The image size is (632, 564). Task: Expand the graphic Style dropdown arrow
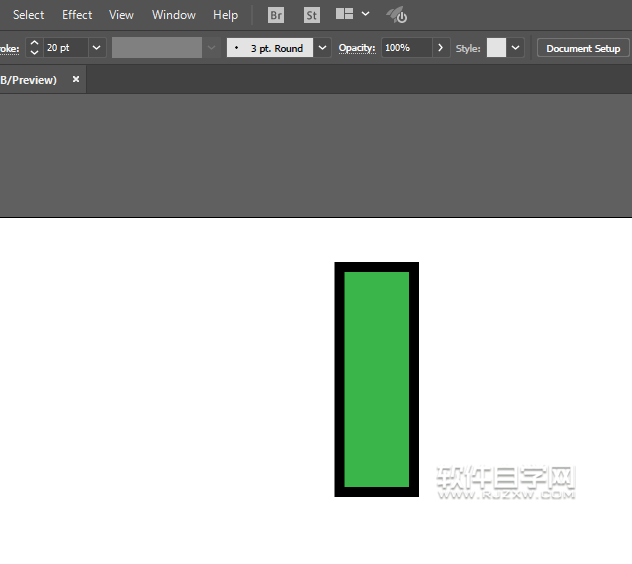pyautogui.click(x=516, y=48)
